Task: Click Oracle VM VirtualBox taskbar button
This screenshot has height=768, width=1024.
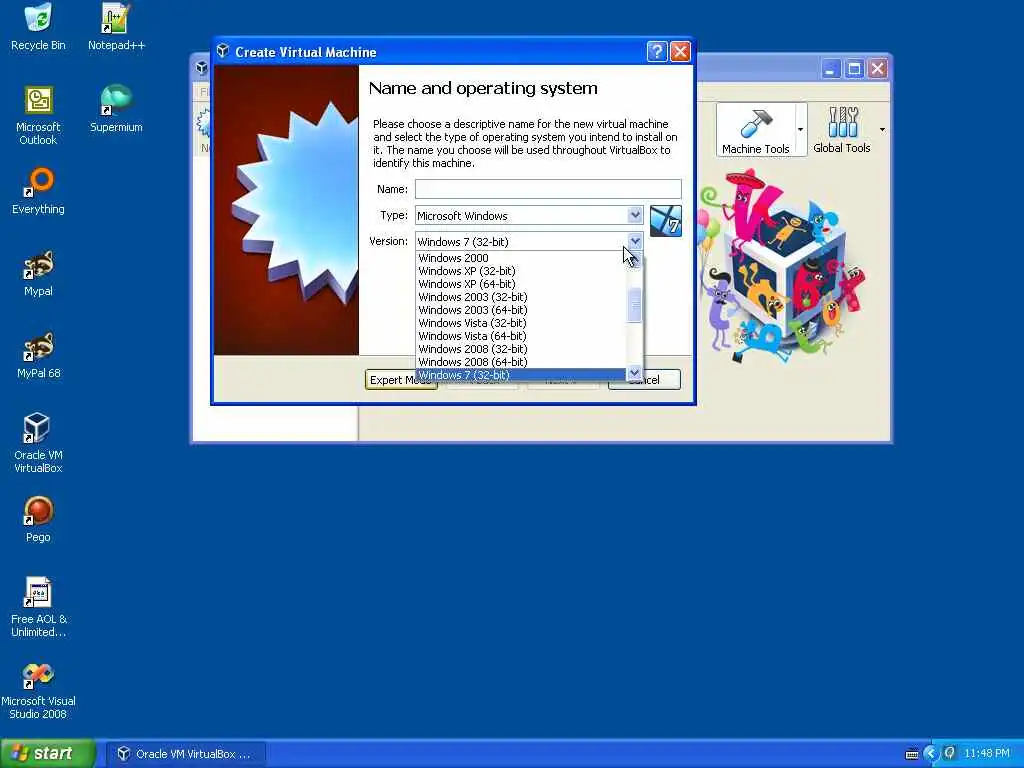Action: [185, 754]
